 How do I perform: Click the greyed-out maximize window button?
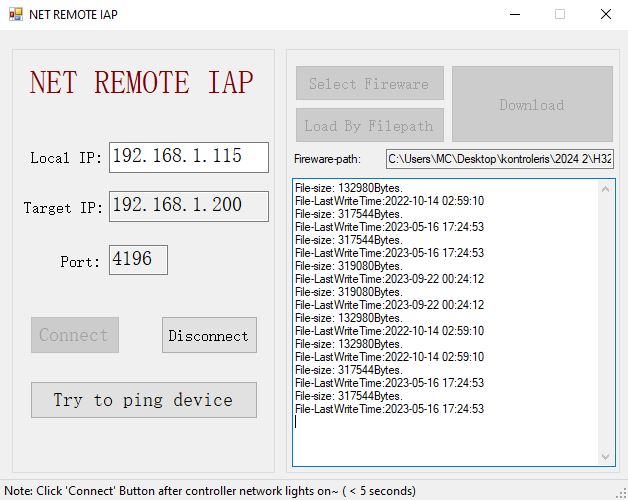(559, 15)
